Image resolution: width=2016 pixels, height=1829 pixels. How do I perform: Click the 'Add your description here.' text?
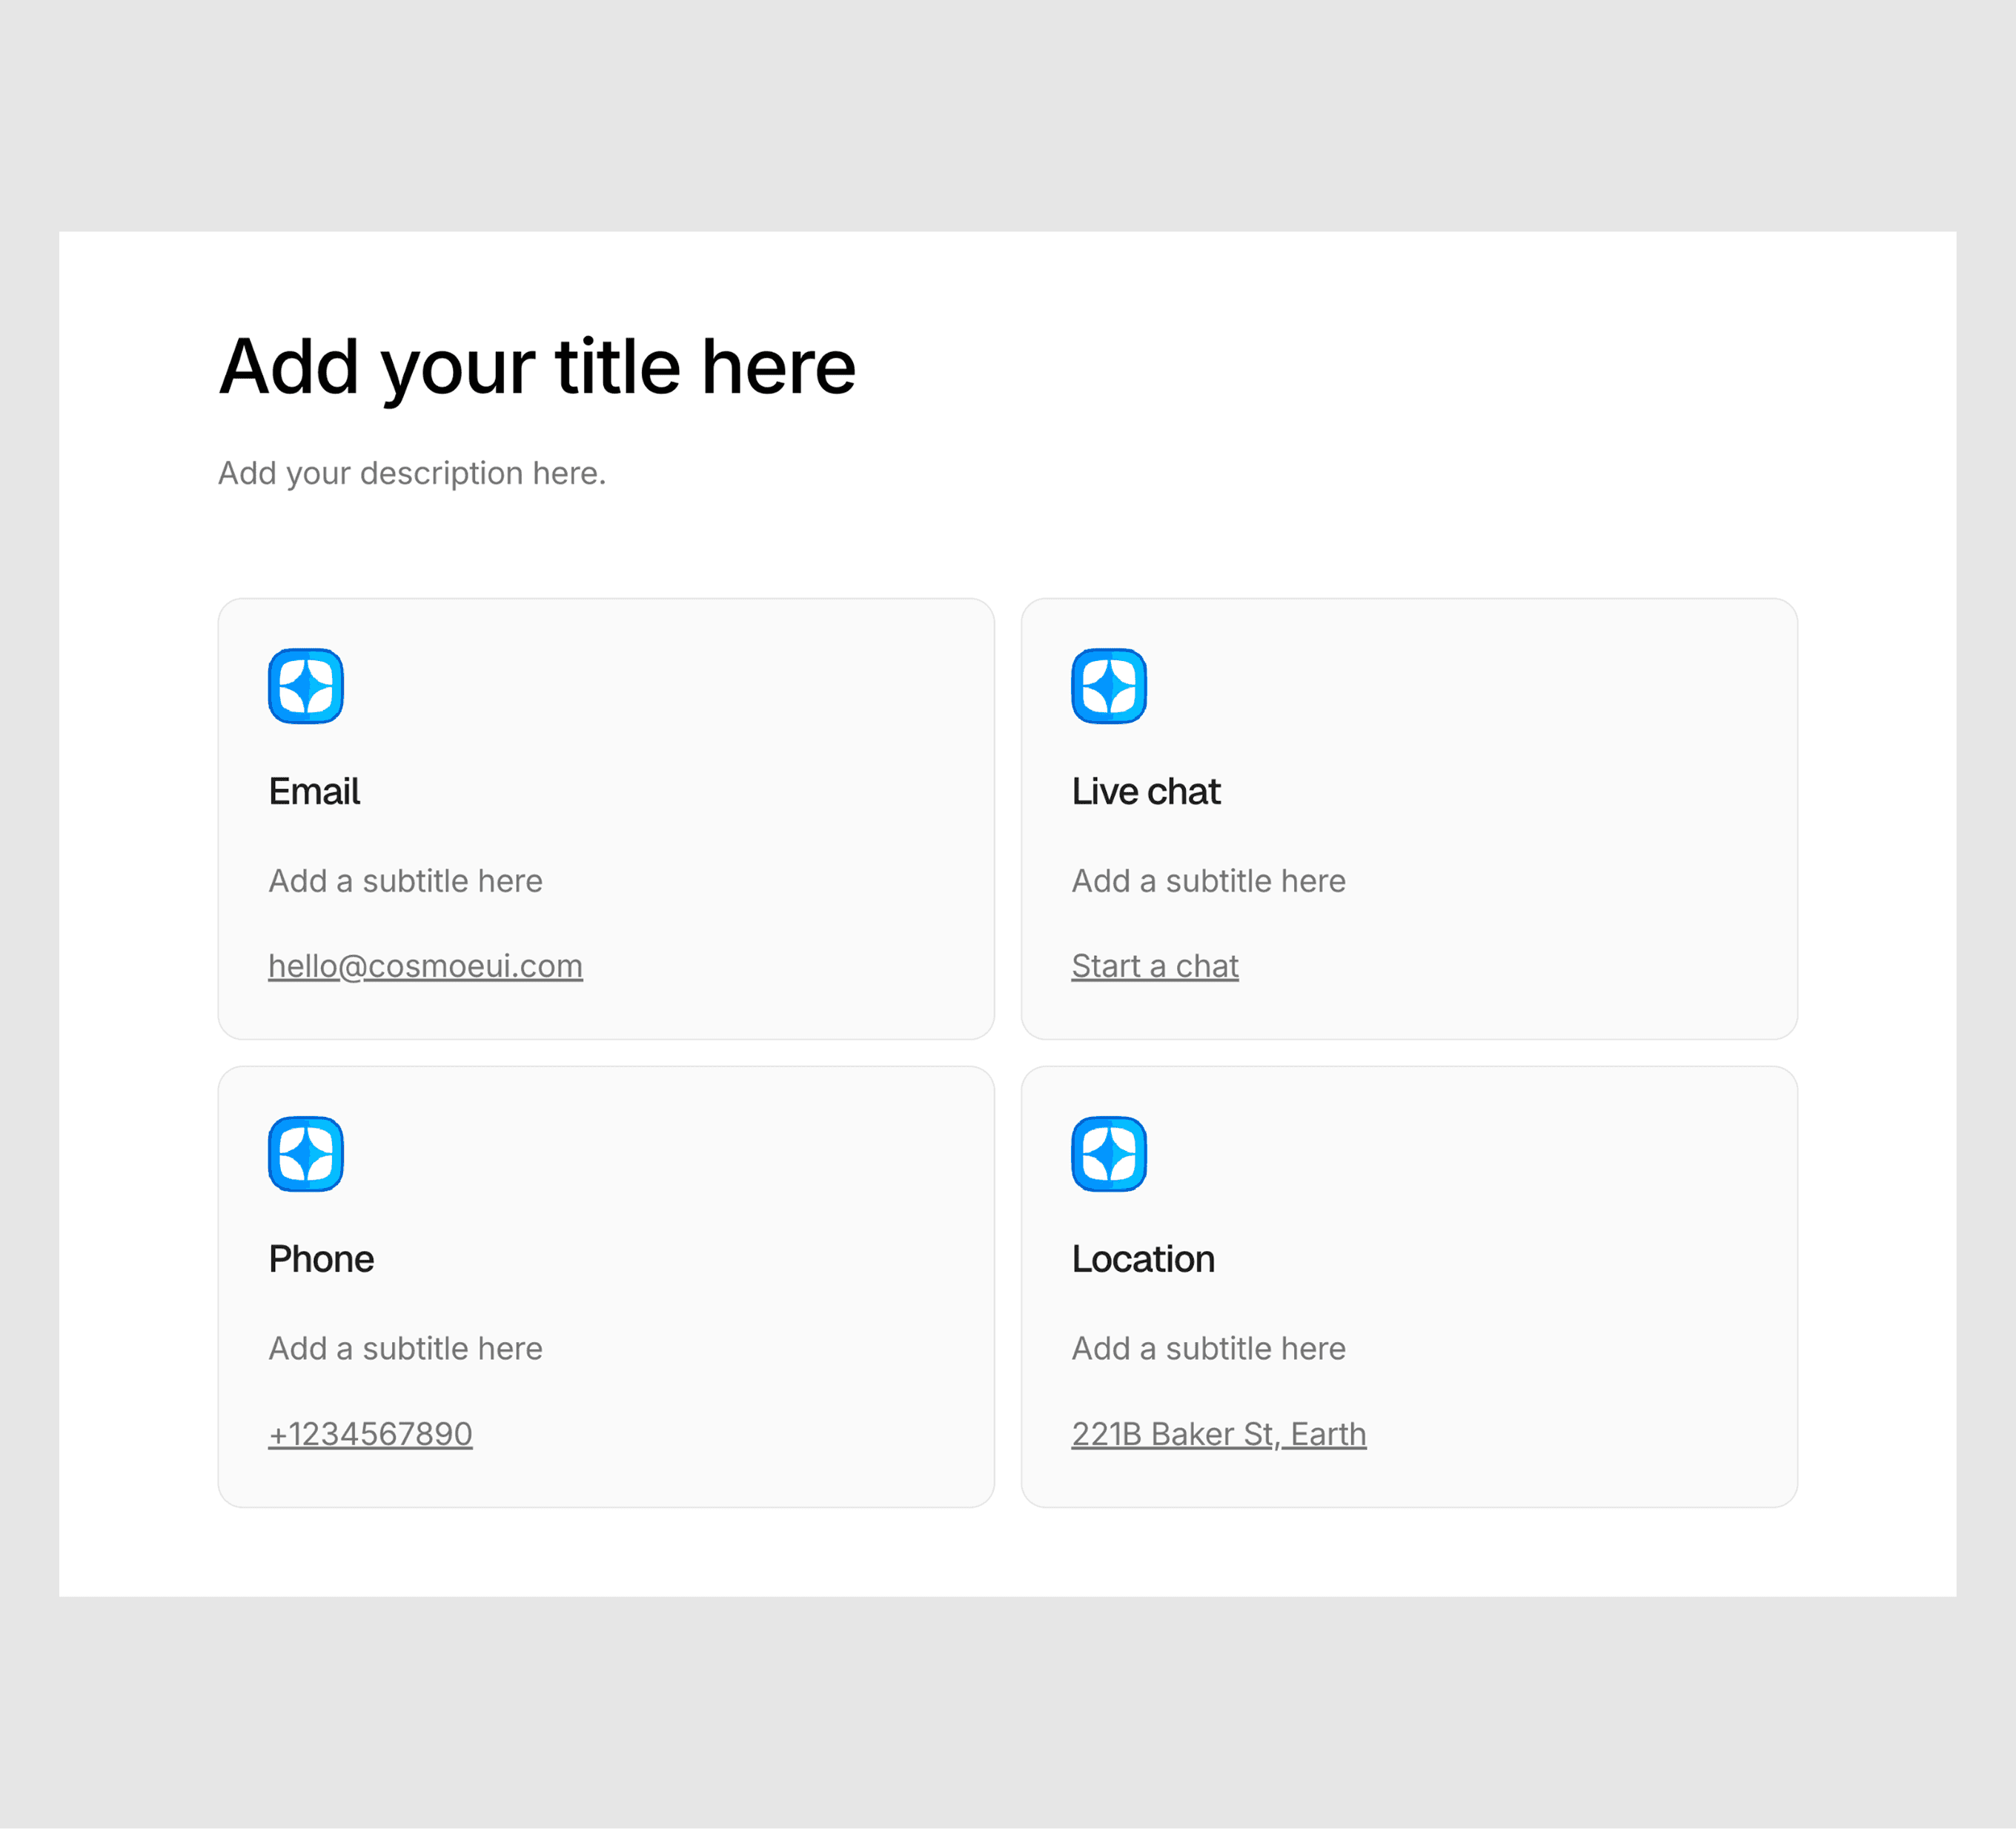point(412,473)
